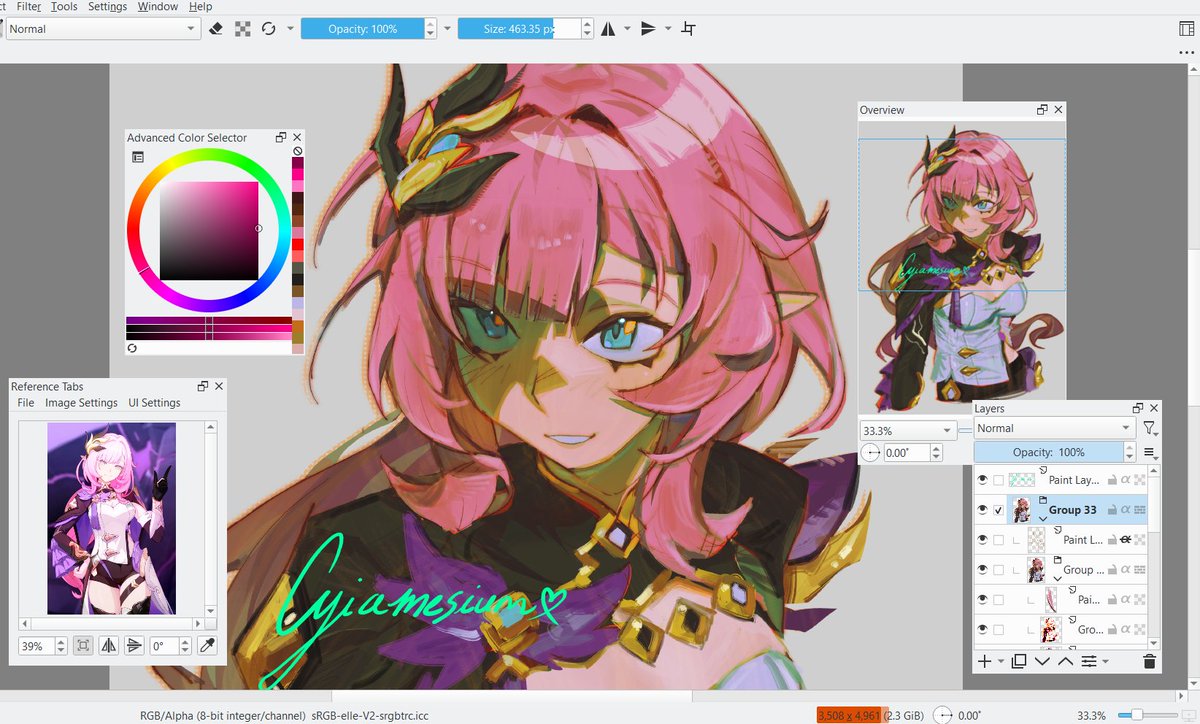This screenshot has height=724, width=1200.
Task: Open Reference Tabs File menu
Action: tap(26, 403)
